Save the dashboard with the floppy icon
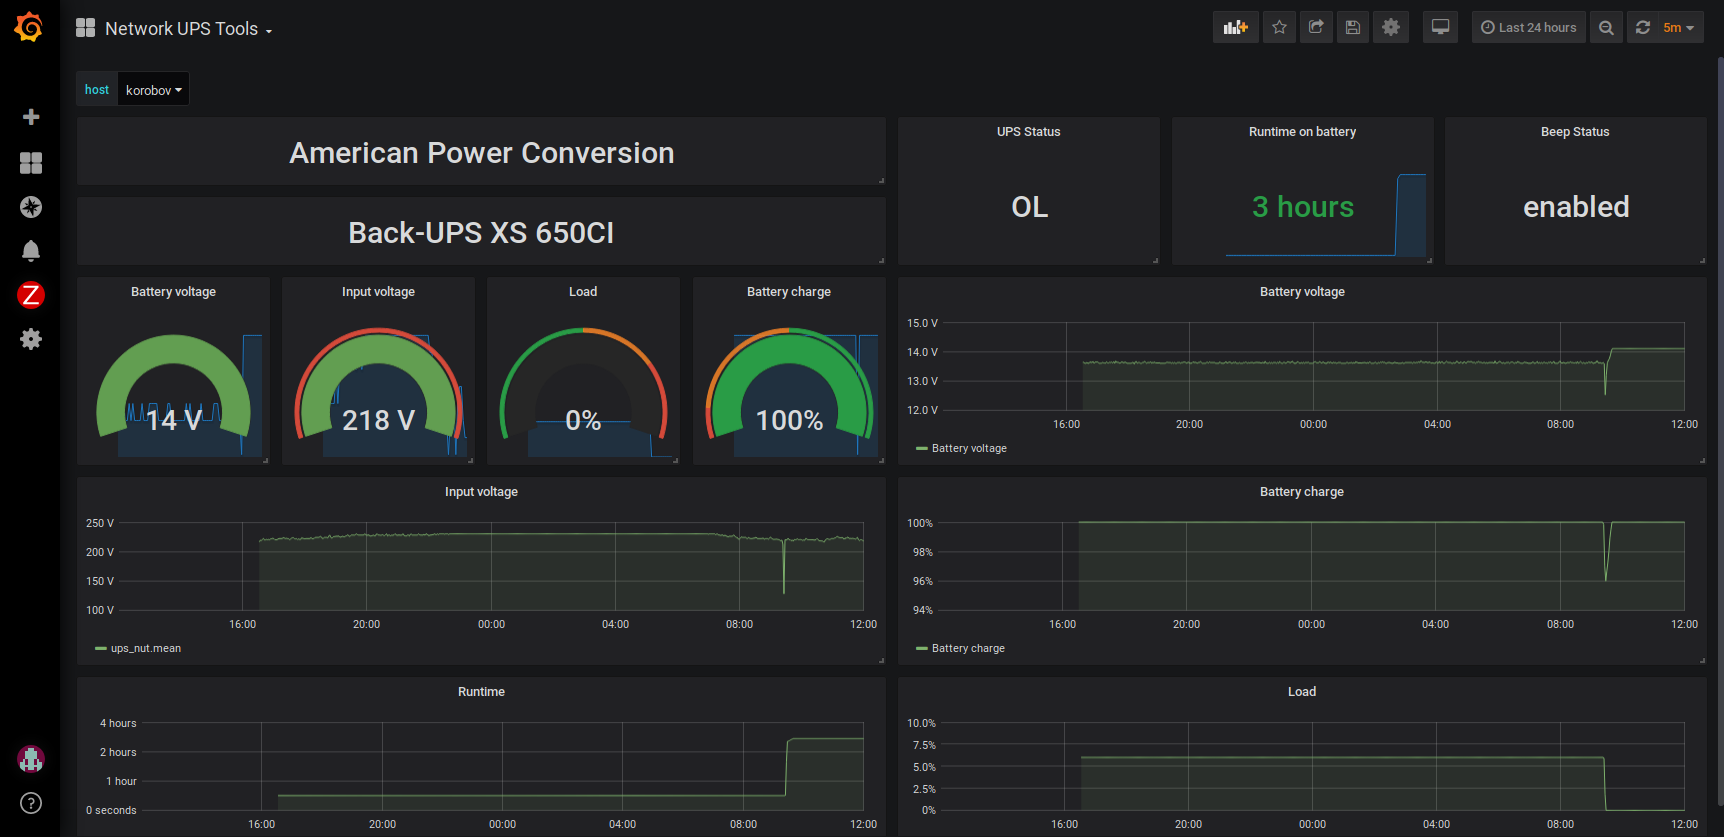This screenshot has width=1724, height=837. pyautogui.click(x=1353, y=27)
